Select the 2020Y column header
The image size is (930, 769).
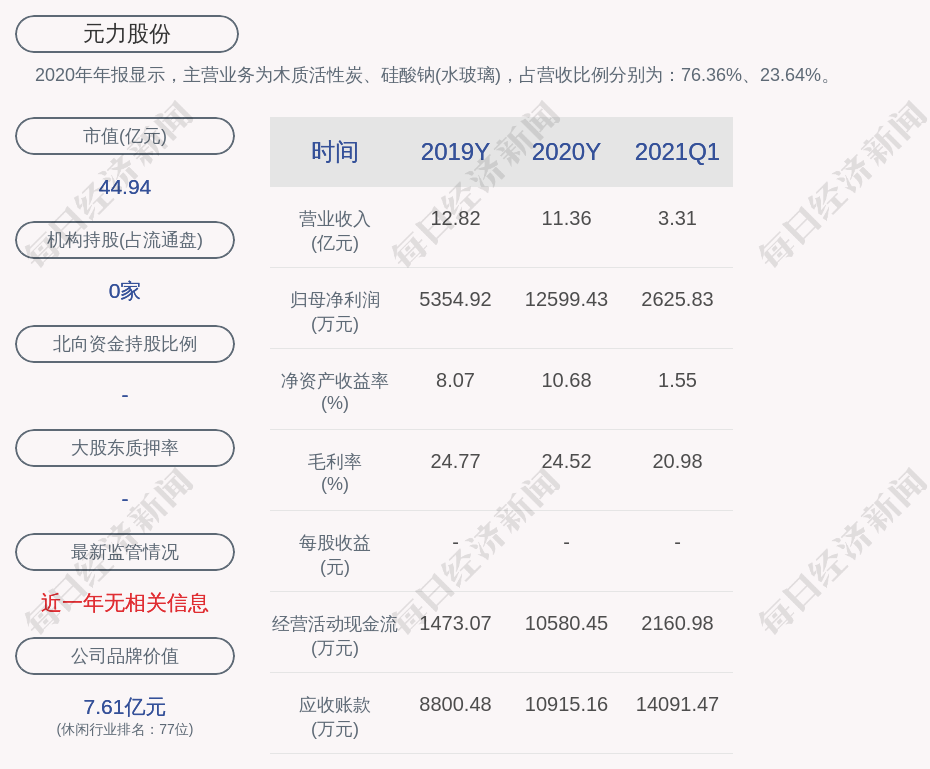tap(566, 152)
